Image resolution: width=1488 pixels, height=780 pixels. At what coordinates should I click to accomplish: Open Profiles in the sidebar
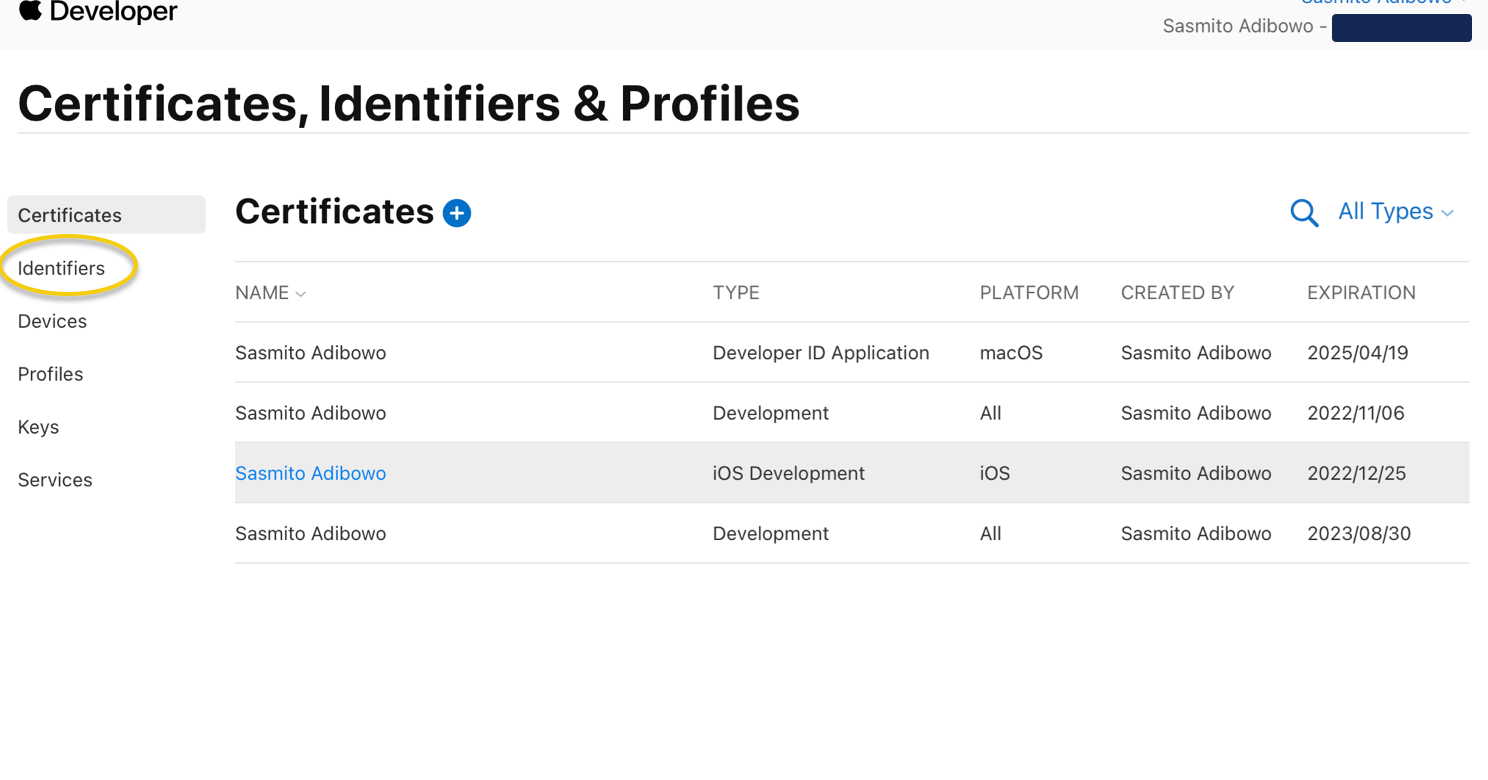click(50, 374)
